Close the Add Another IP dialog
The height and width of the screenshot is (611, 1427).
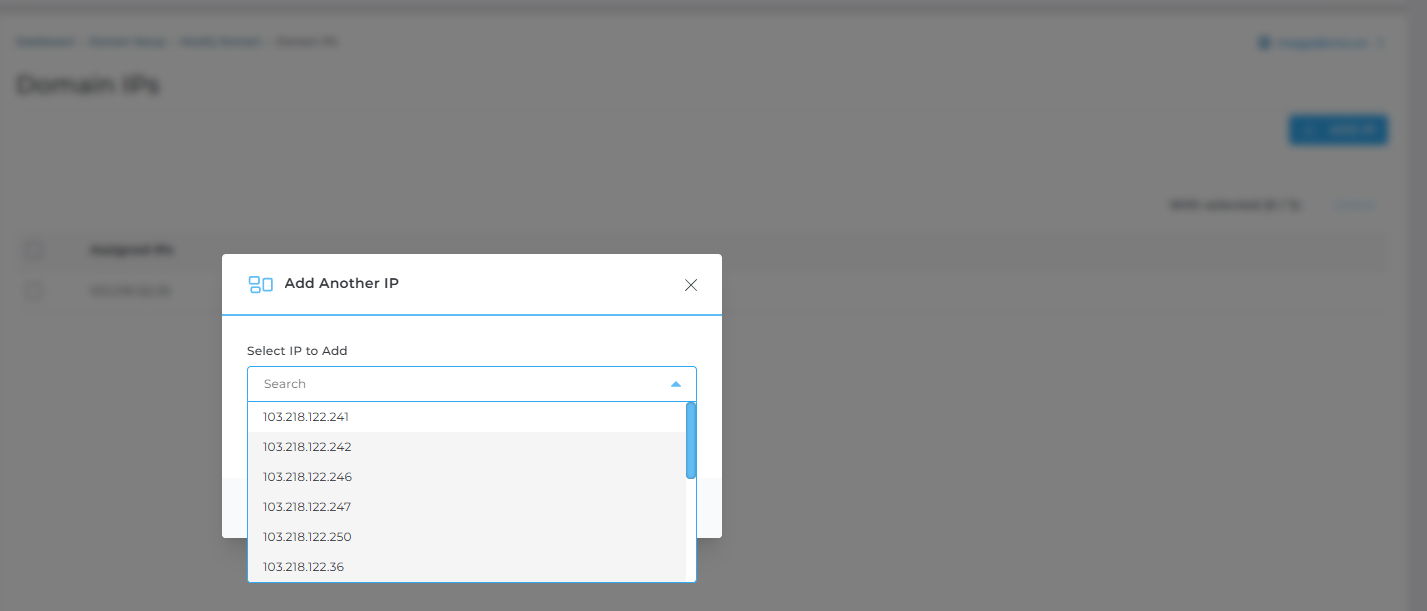(x=690, y=285)
